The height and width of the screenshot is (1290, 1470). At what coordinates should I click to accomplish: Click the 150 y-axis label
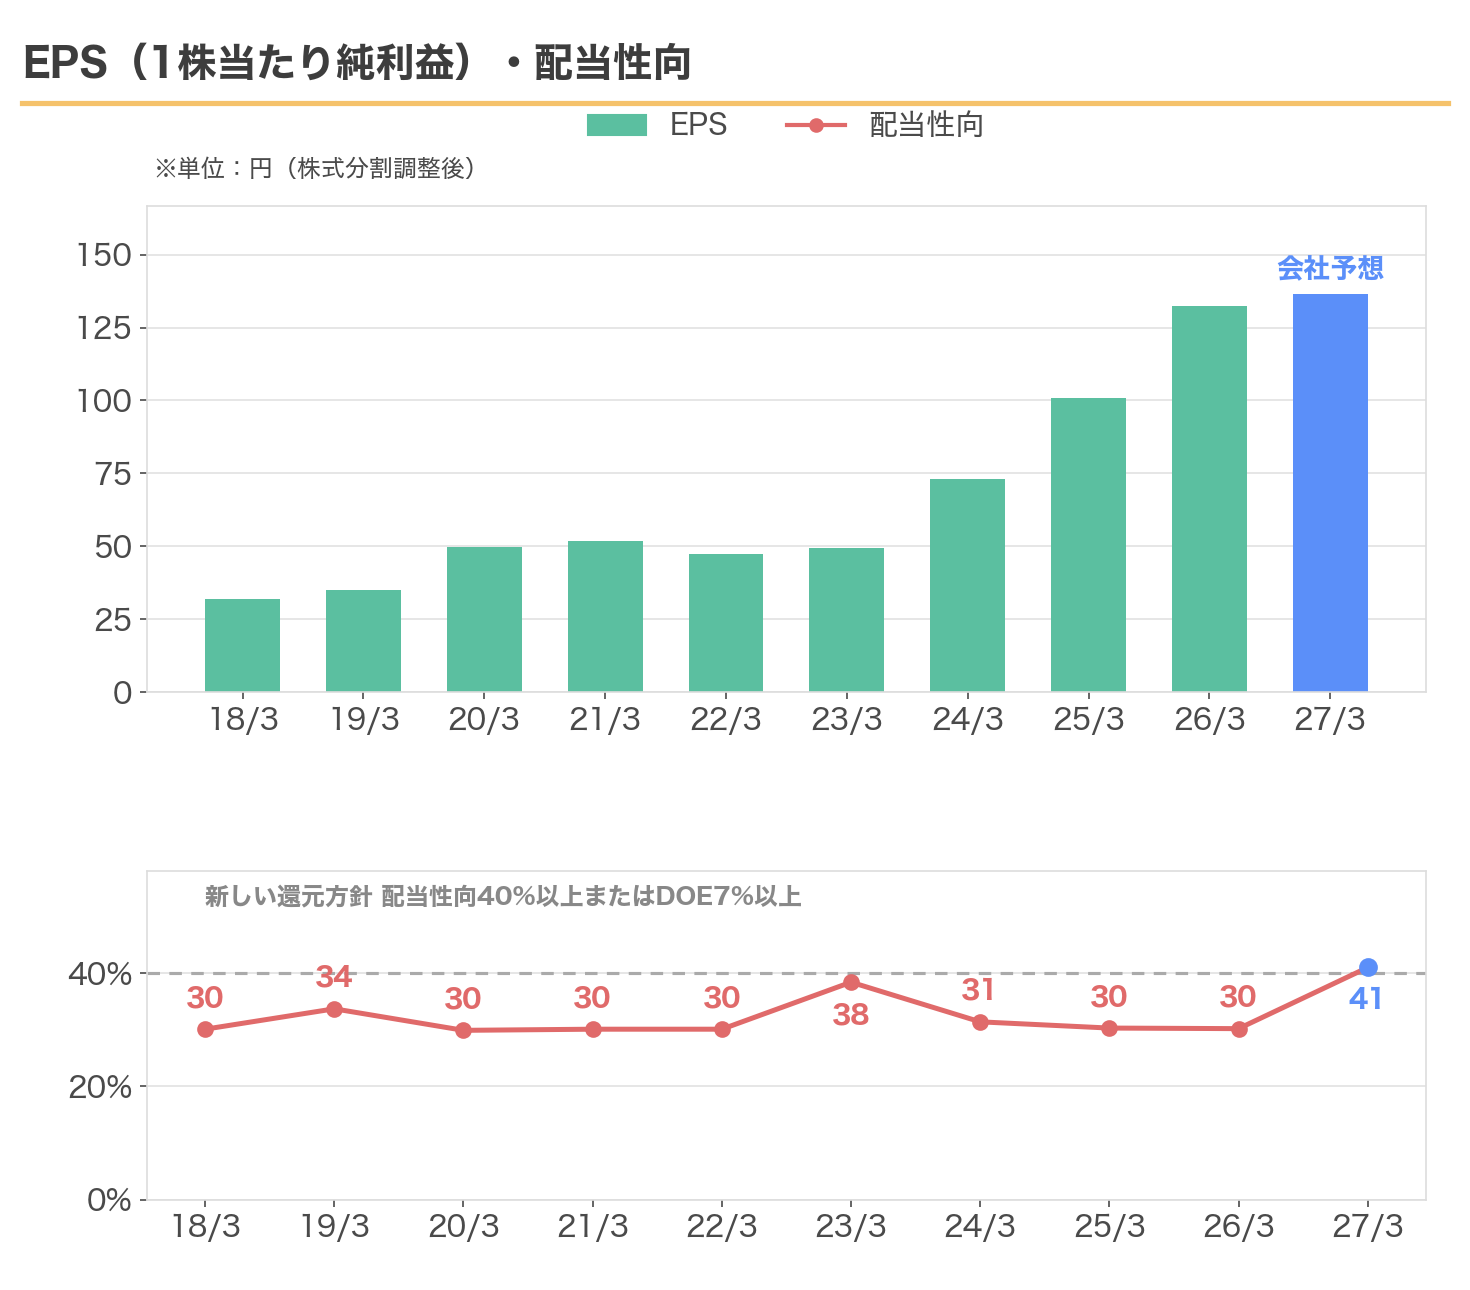click(x=104, y=255)
